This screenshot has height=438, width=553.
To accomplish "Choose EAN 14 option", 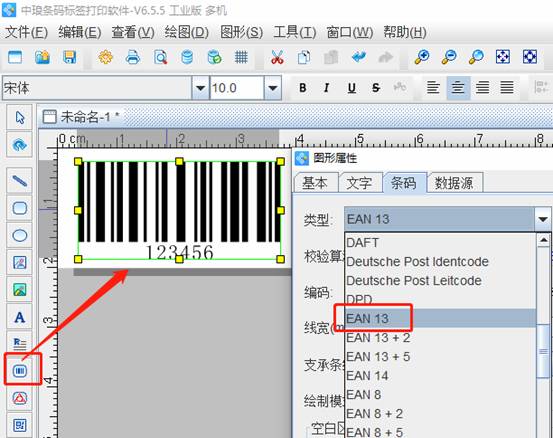I will click(x=440, y=376).
